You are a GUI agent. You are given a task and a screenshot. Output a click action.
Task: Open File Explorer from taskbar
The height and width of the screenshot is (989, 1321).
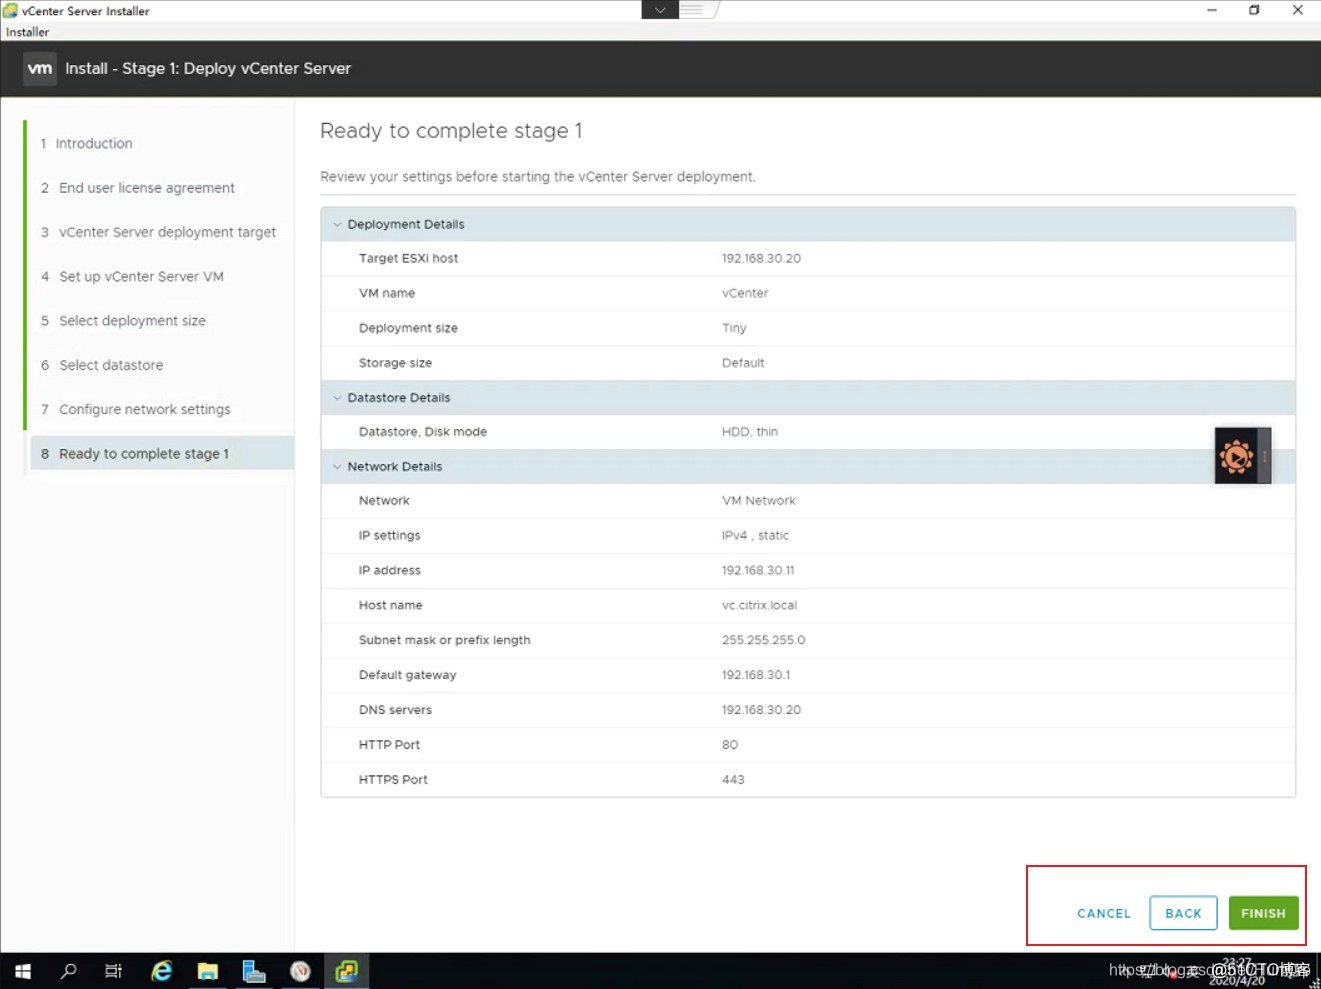pos(208,971)
